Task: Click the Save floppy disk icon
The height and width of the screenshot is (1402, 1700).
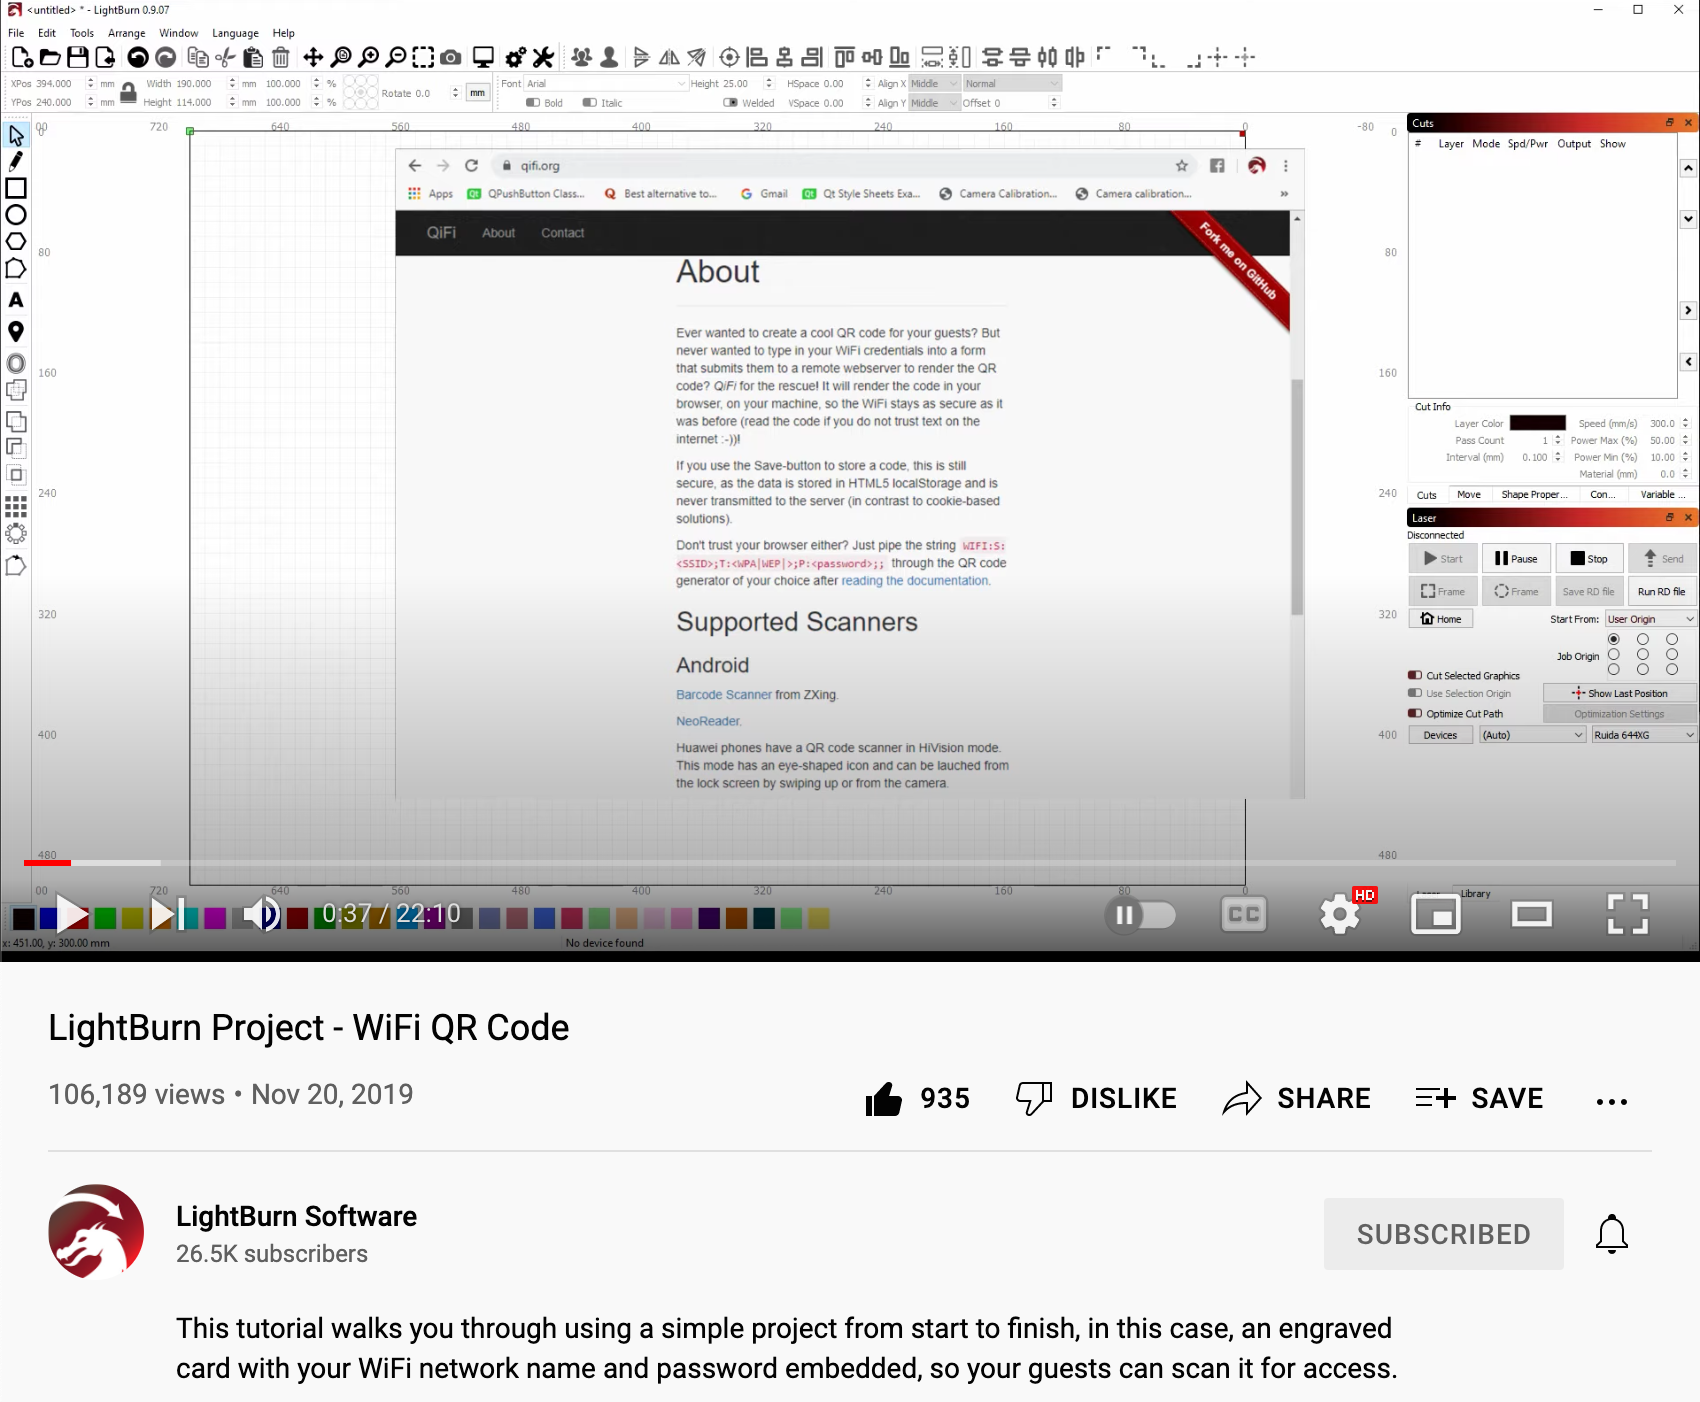Action: click(77, 57)
